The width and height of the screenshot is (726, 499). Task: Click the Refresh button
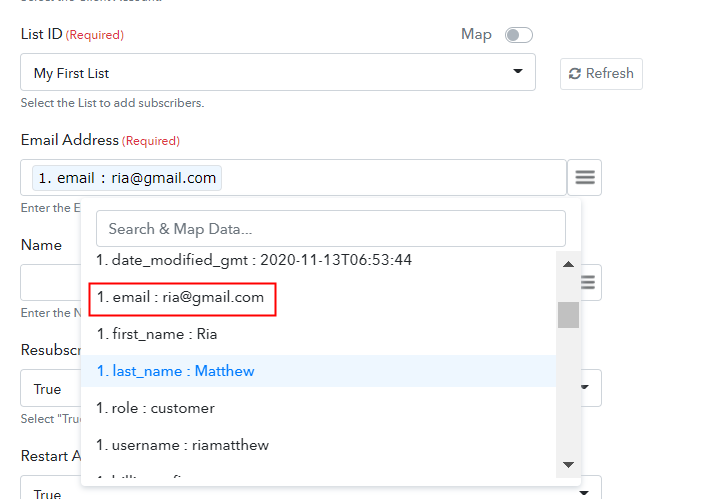tap(601, 74)
